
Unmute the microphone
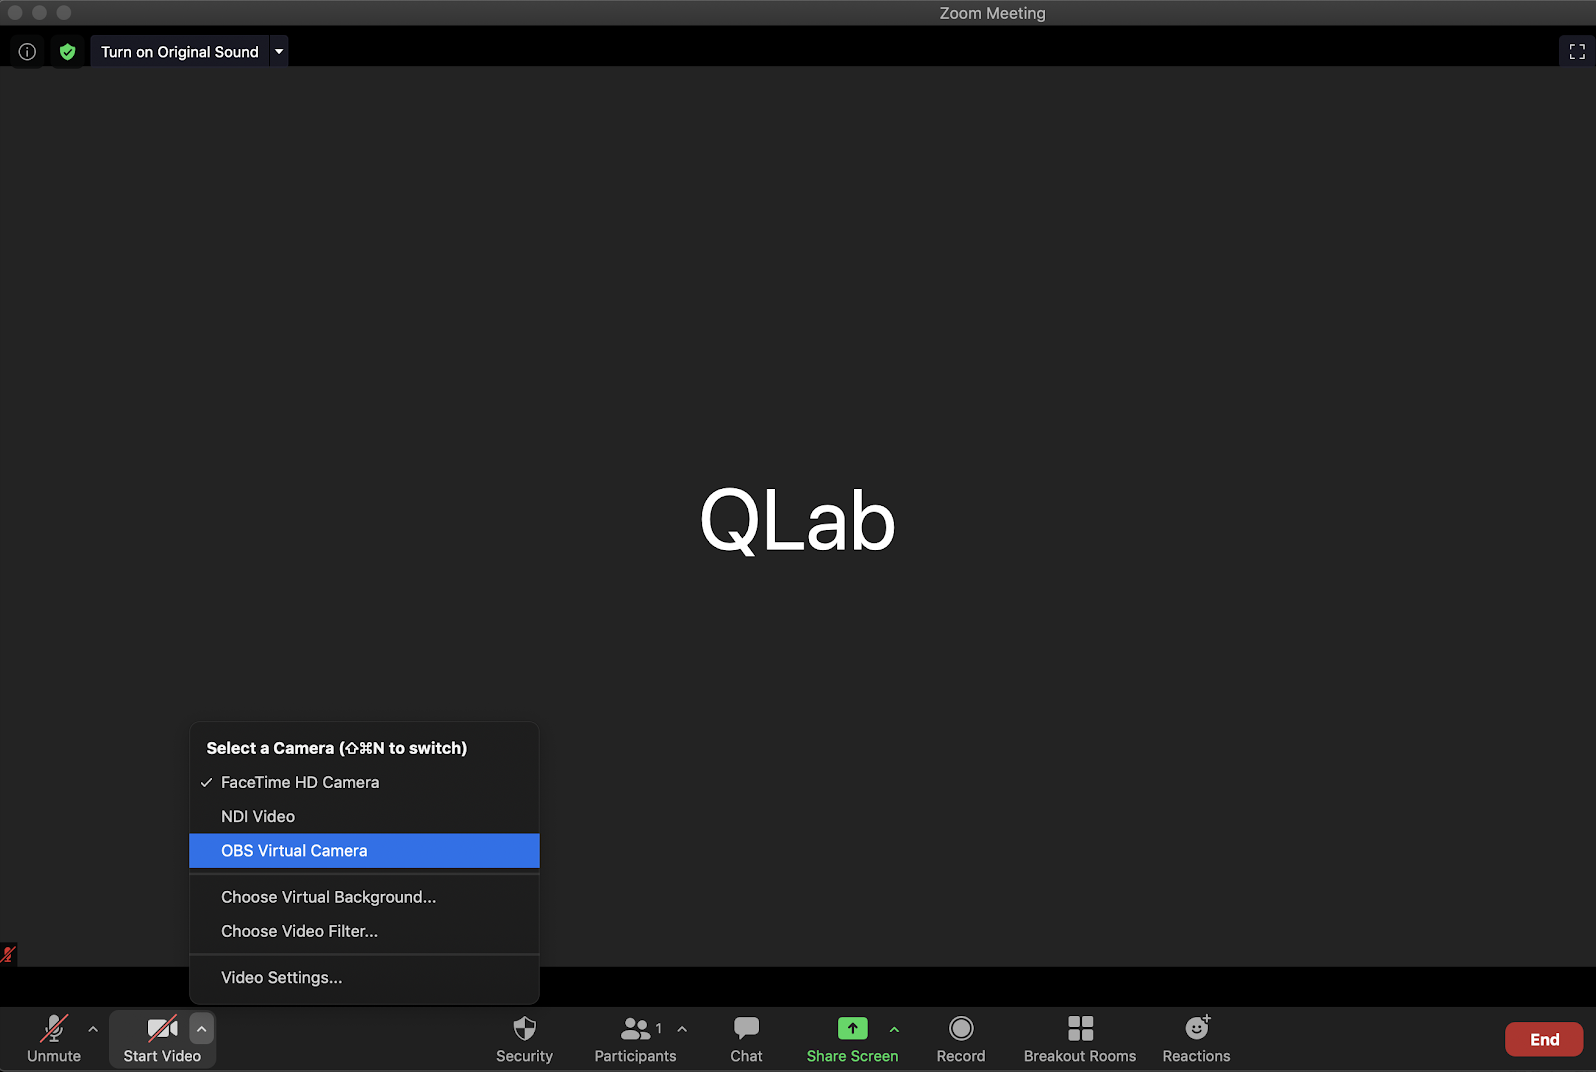[x=54, y=1039]
